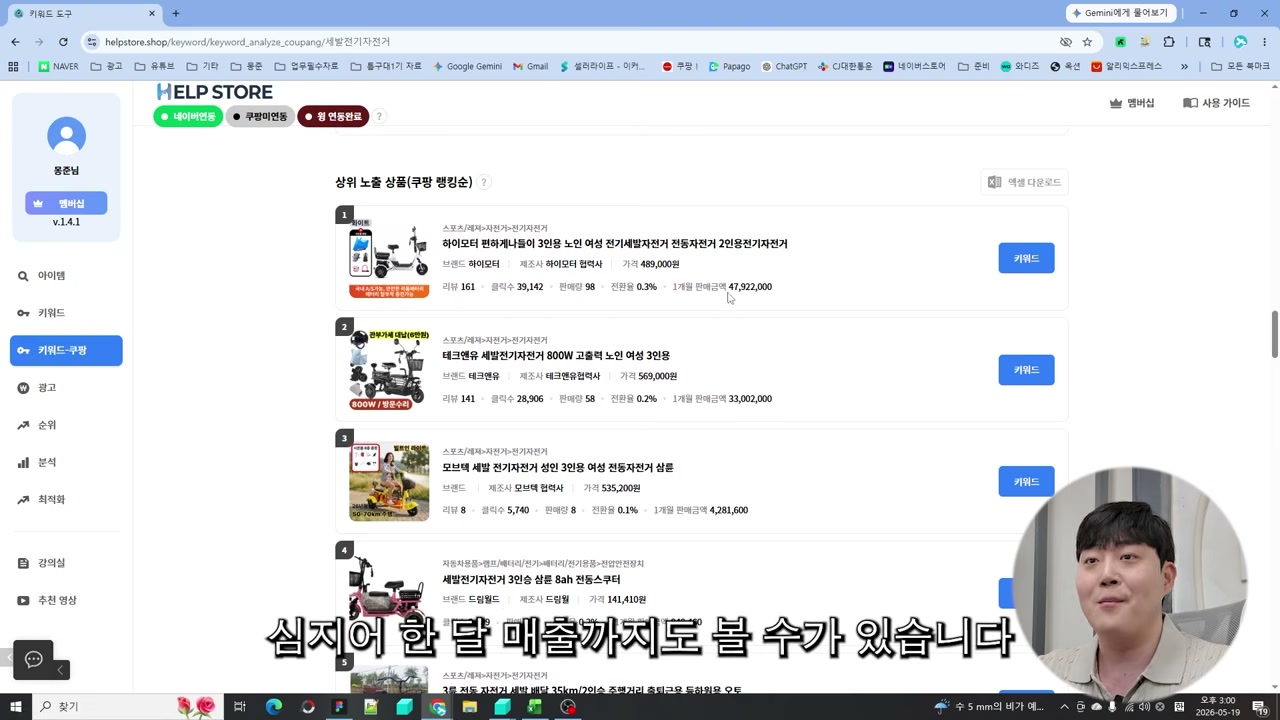Click 키워드 button for 모브텍 product
This screenshot has height=720, width=1280.
1026,481
